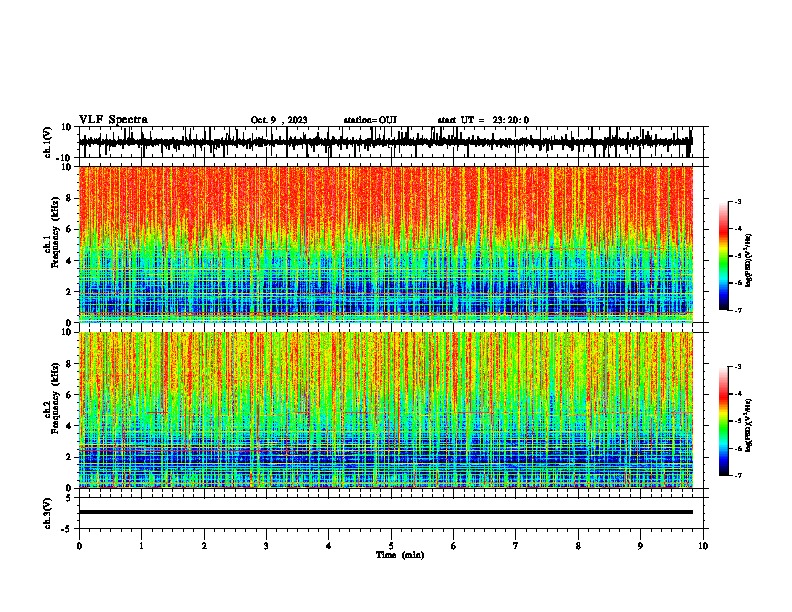The width and height of the screenshot is (792, 612).
Task: Click the ch.2 "Frequency (kHz)" axis label
Action: tap(56, 398)
